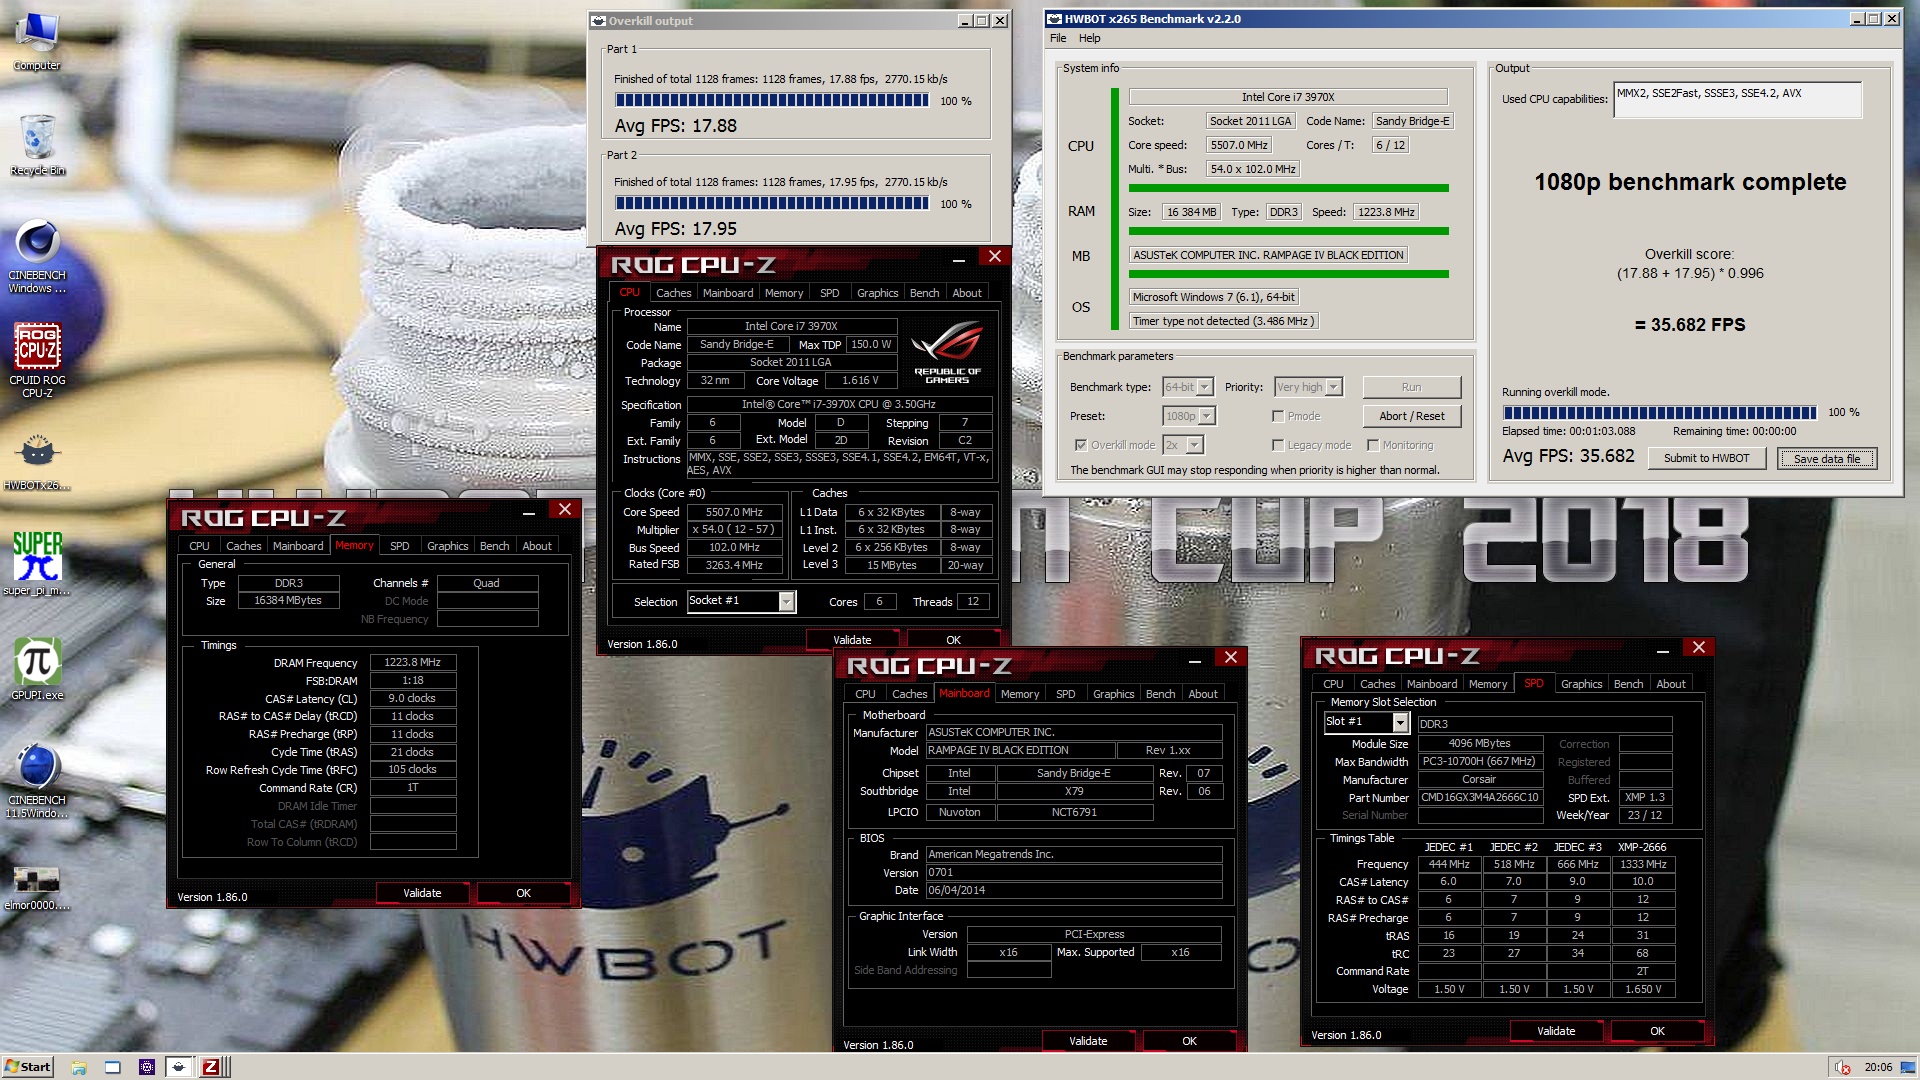The height and width of the screenshot is (1080, 1920).
Task: Open the Recycle Bin desktop icon
Action: coord(37,145)
